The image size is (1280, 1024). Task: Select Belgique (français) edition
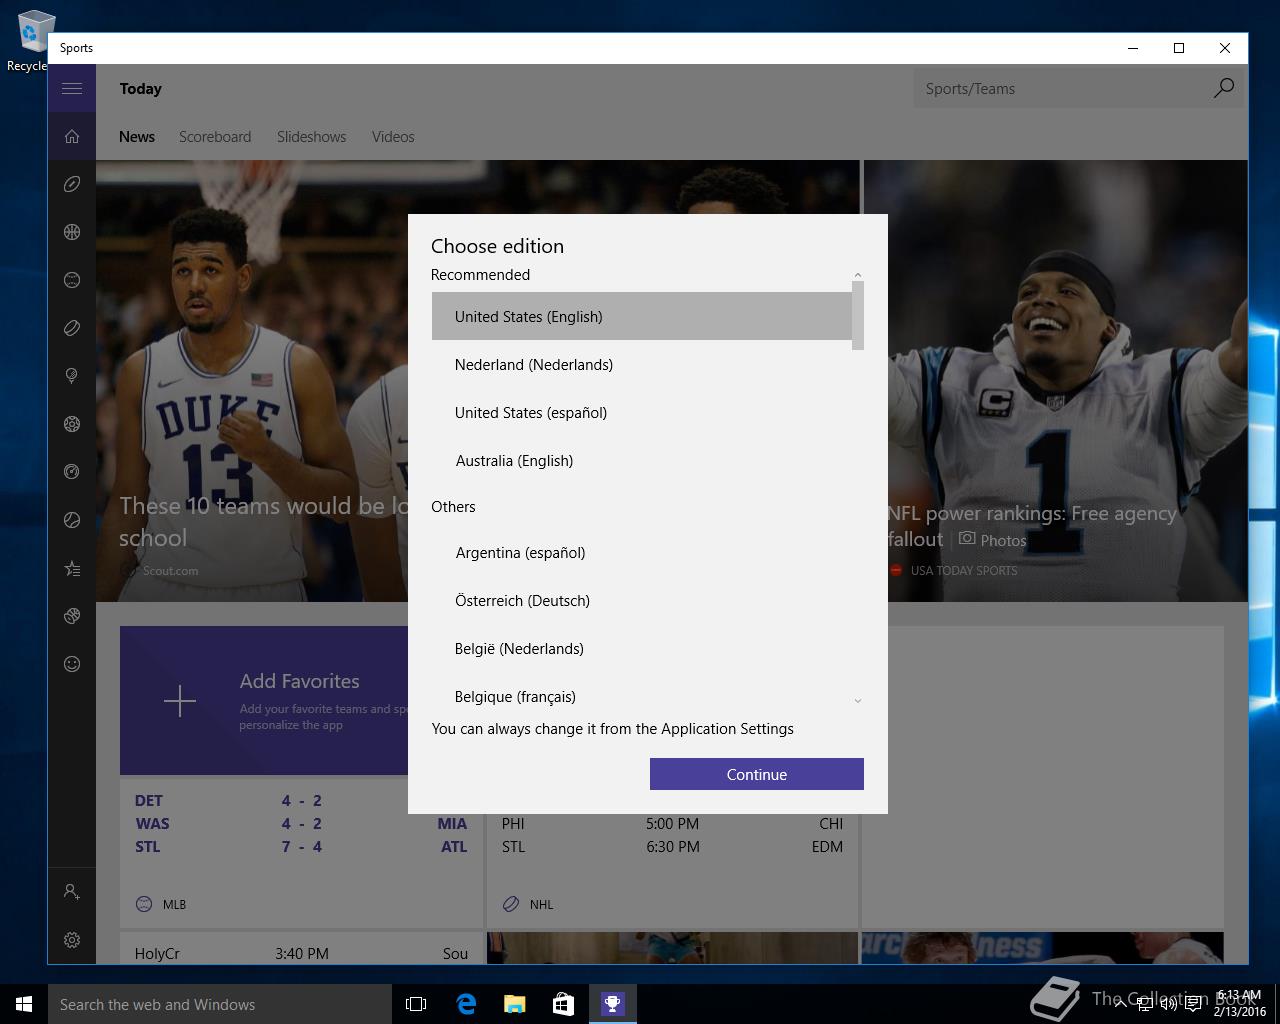tap(642, 696)
